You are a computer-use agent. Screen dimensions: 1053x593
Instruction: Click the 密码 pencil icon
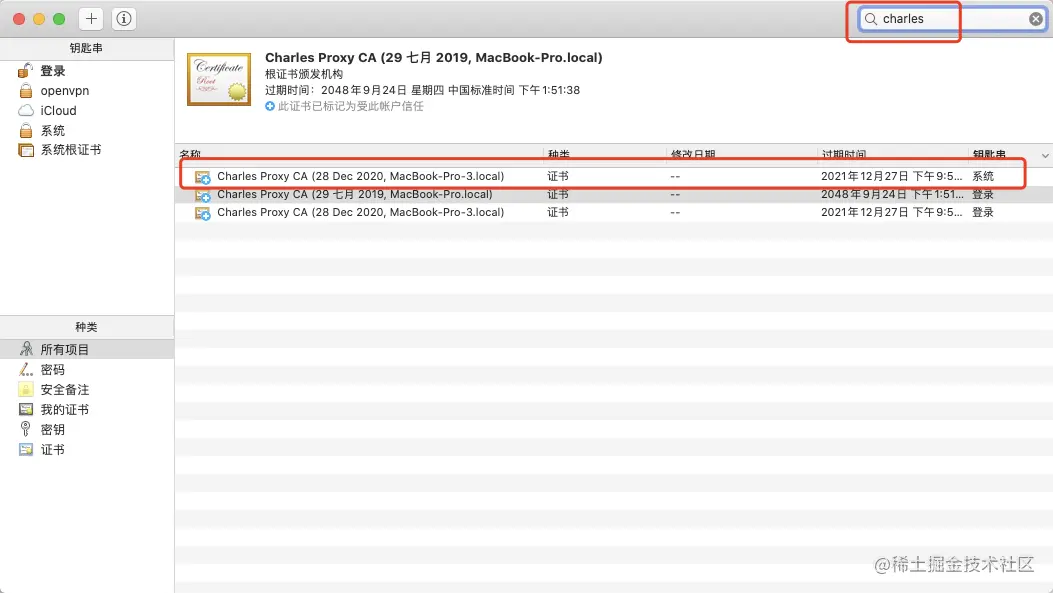point(26,369)
